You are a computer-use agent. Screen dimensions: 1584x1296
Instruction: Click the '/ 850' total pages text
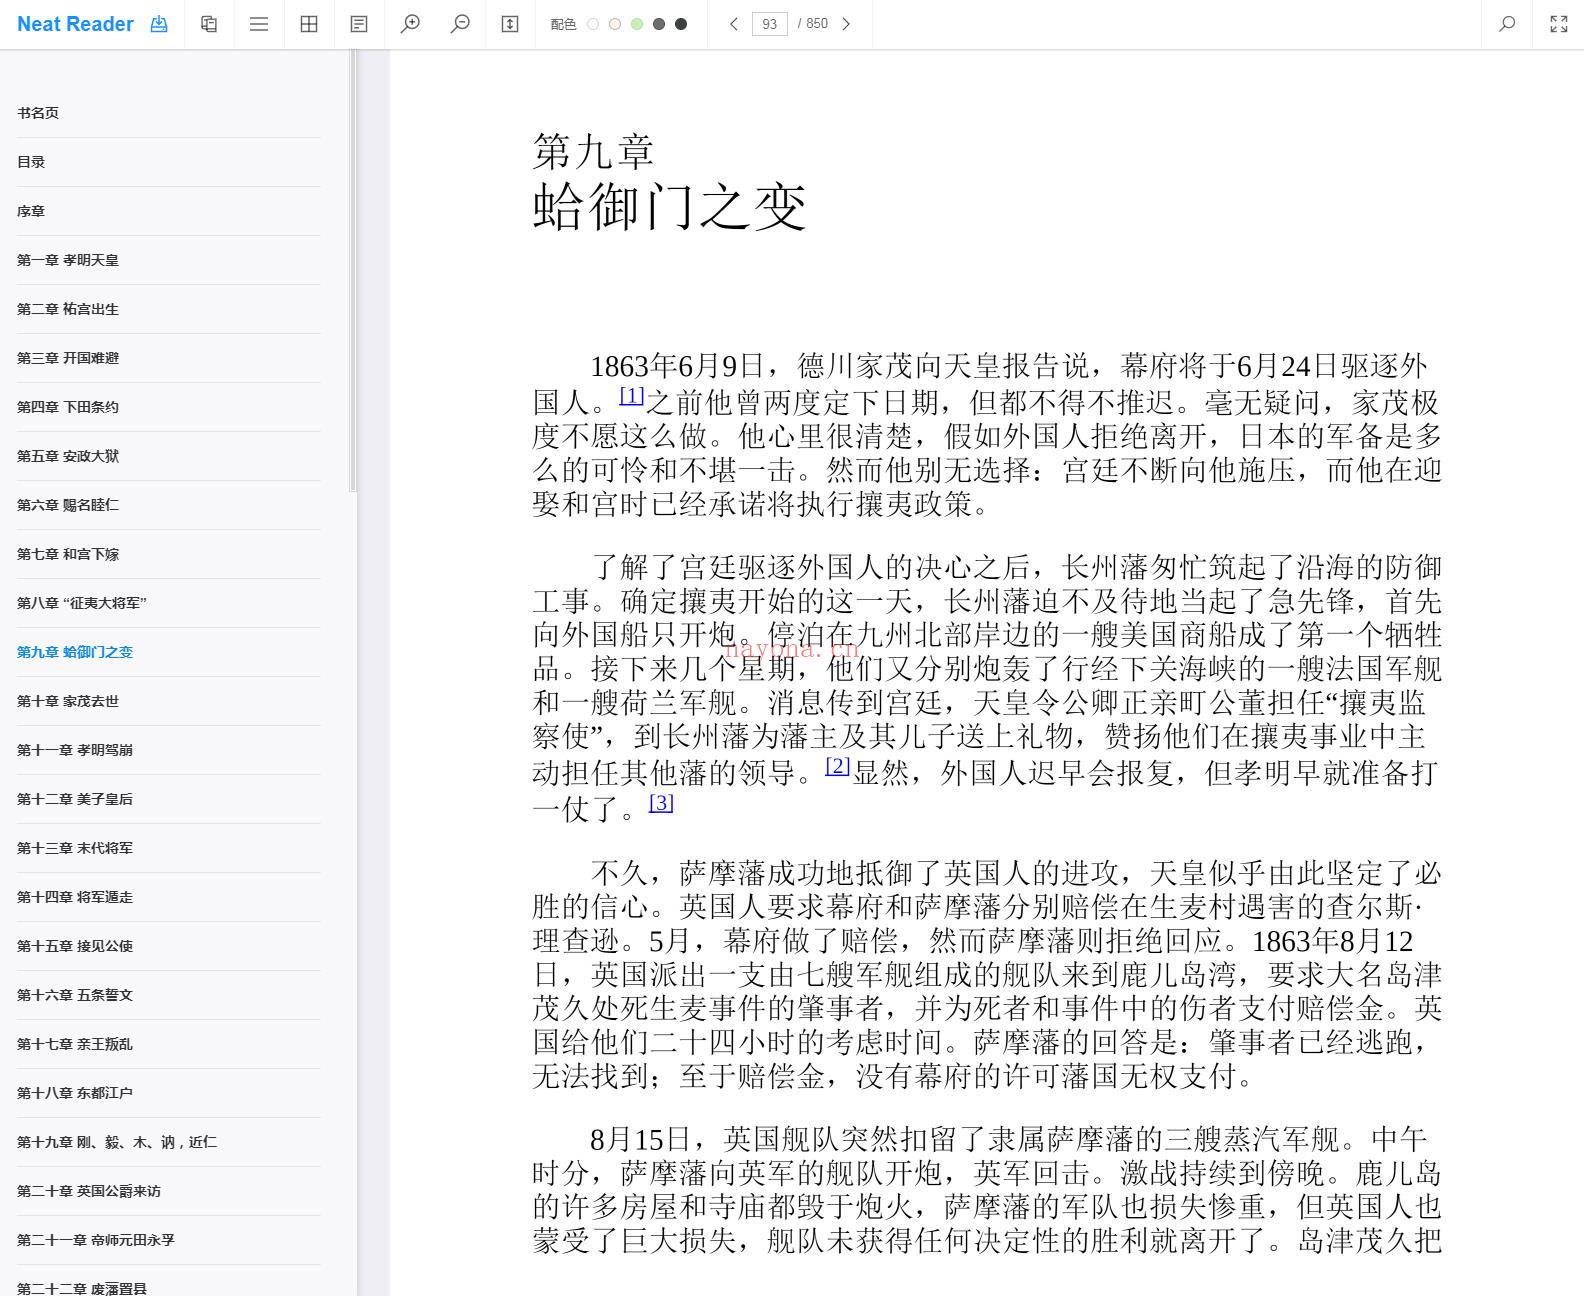point(813,24)
